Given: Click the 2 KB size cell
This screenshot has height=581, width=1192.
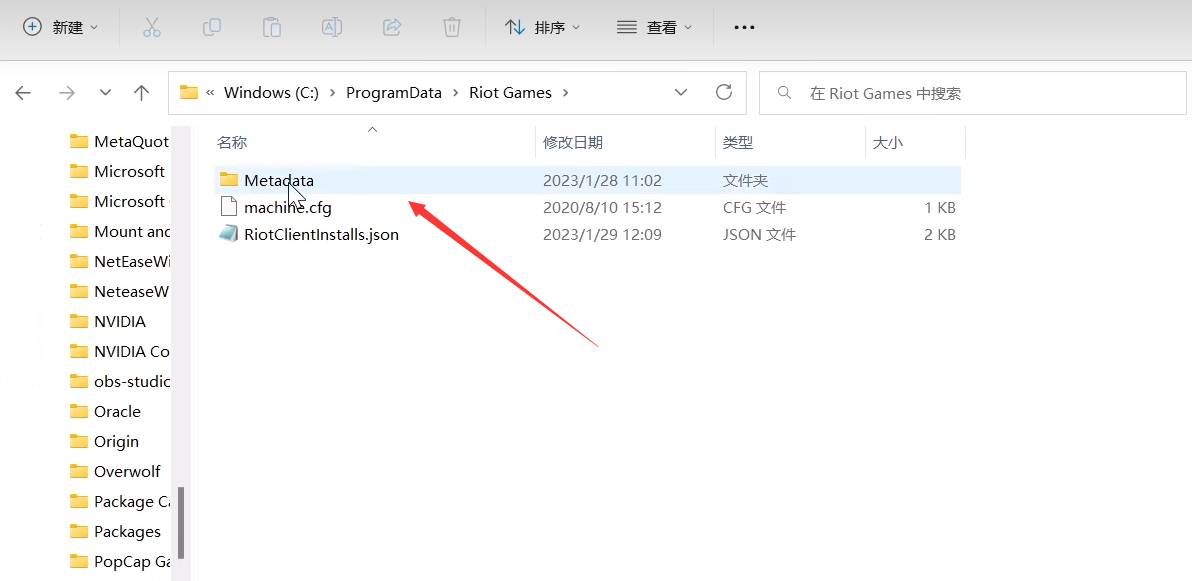Looking at the screenshot, I should [x=940, y=234].
